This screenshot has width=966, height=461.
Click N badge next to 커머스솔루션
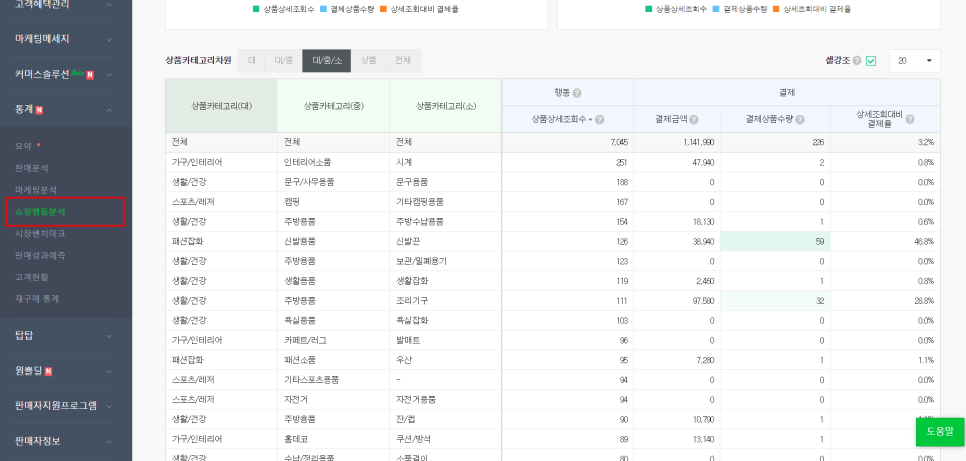tap(90, 75)
